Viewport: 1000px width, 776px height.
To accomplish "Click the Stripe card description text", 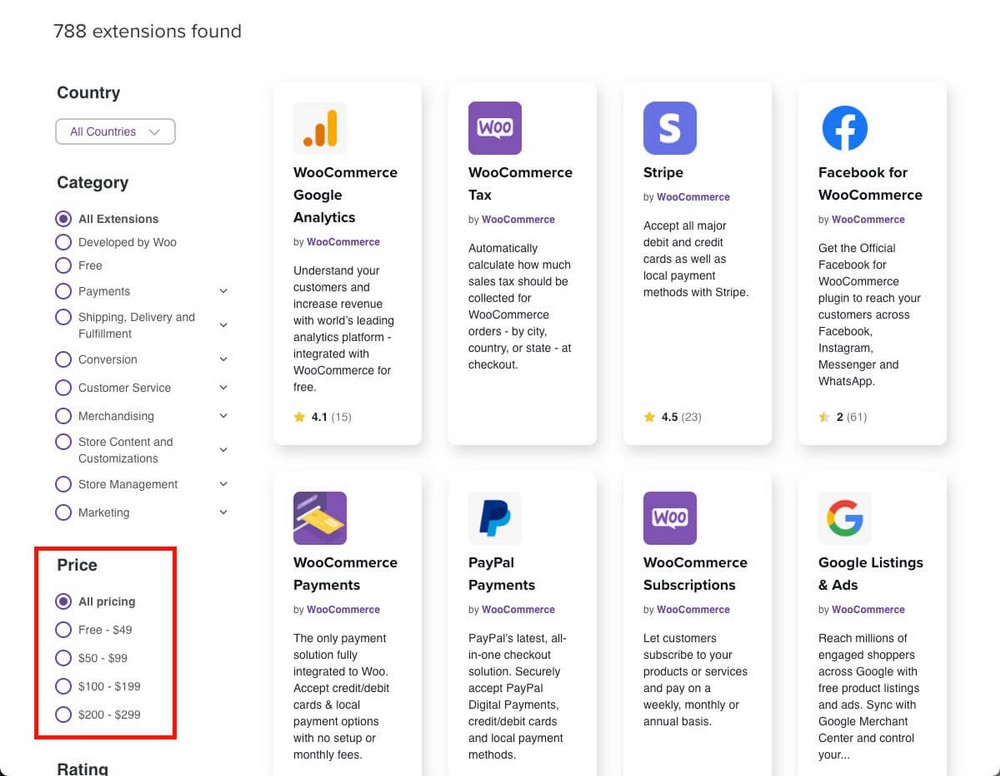I will [696, 259].
